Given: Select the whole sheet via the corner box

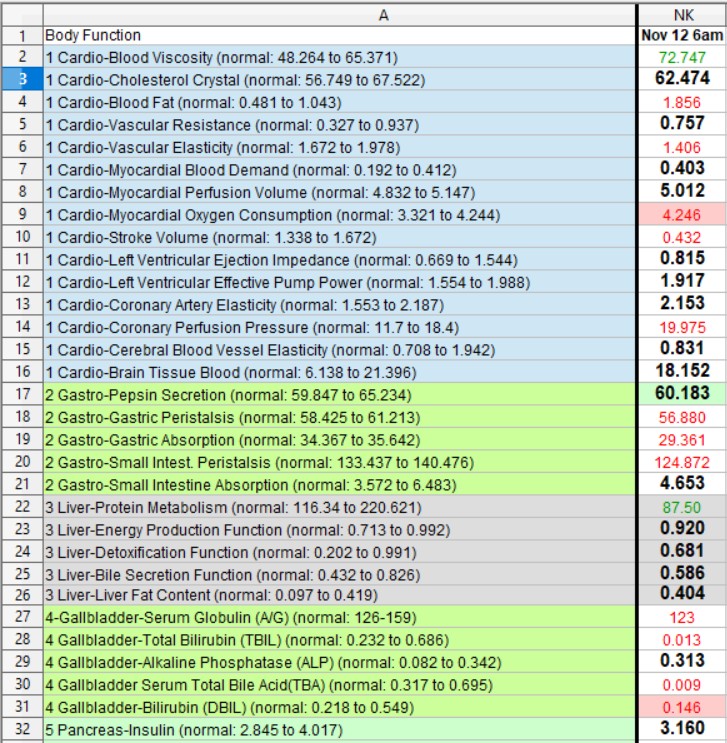Looking at the screenshot, I should (x=21, y=14).
